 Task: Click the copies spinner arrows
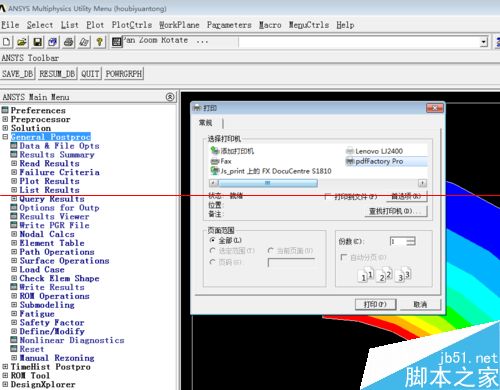(411, 241)
